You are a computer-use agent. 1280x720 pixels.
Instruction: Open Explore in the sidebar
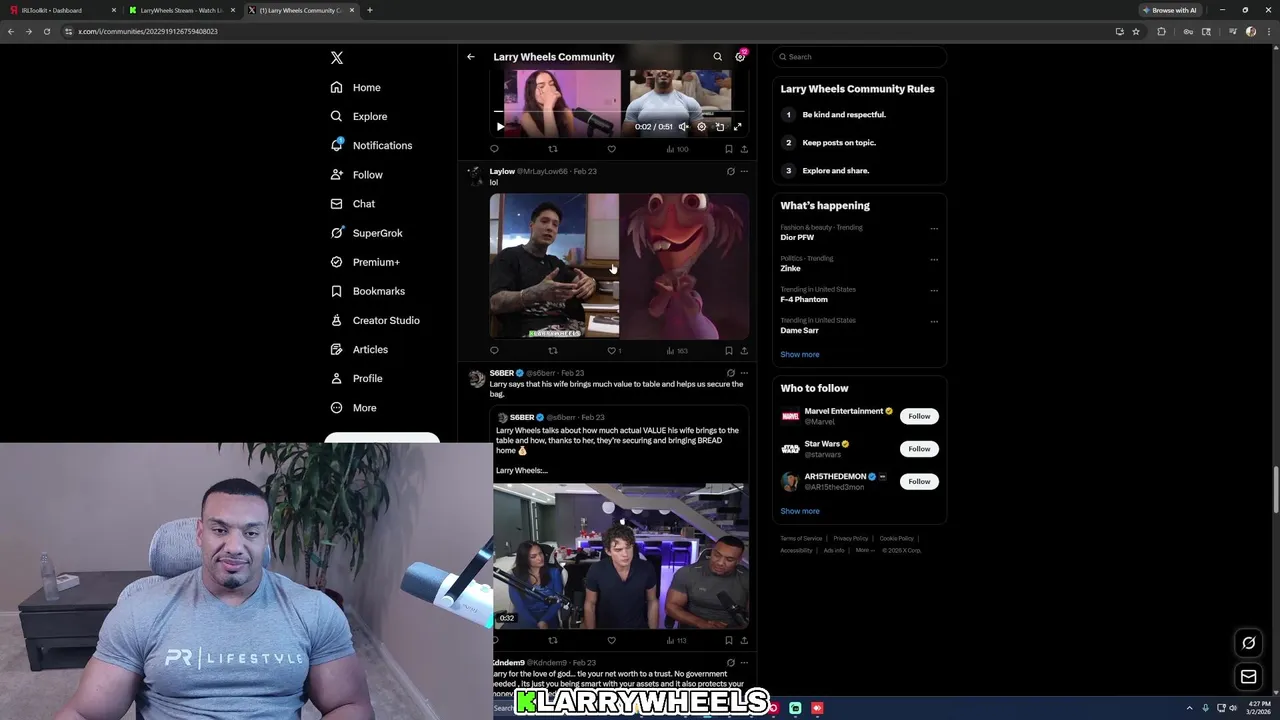click(359, 116)
